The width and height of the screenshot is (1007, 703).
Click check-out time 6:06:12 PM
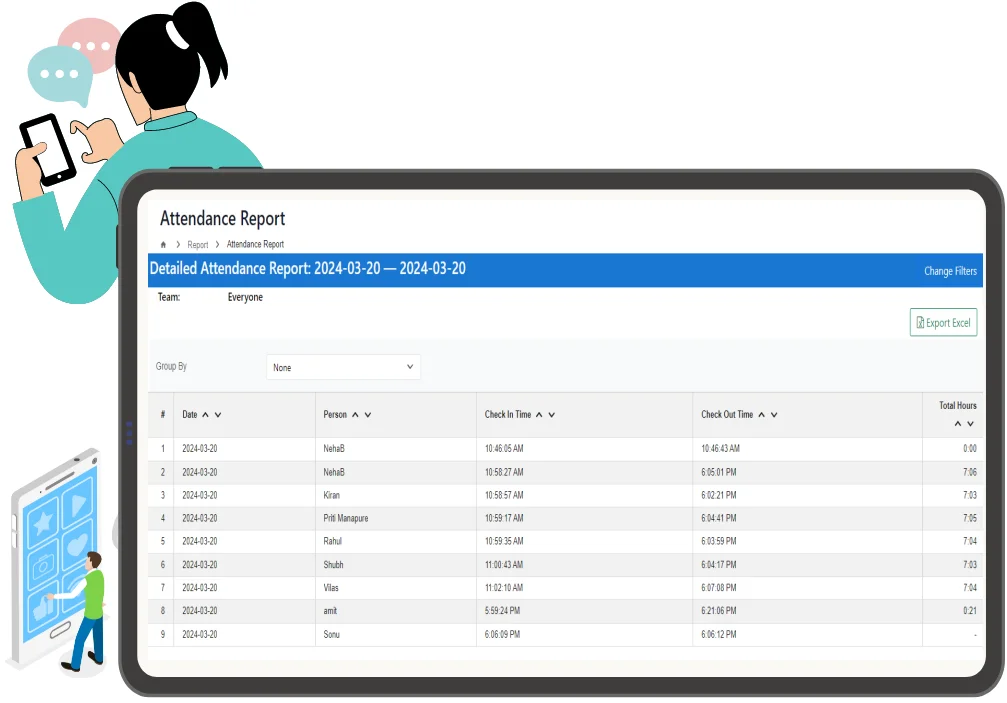pos(719,634)
